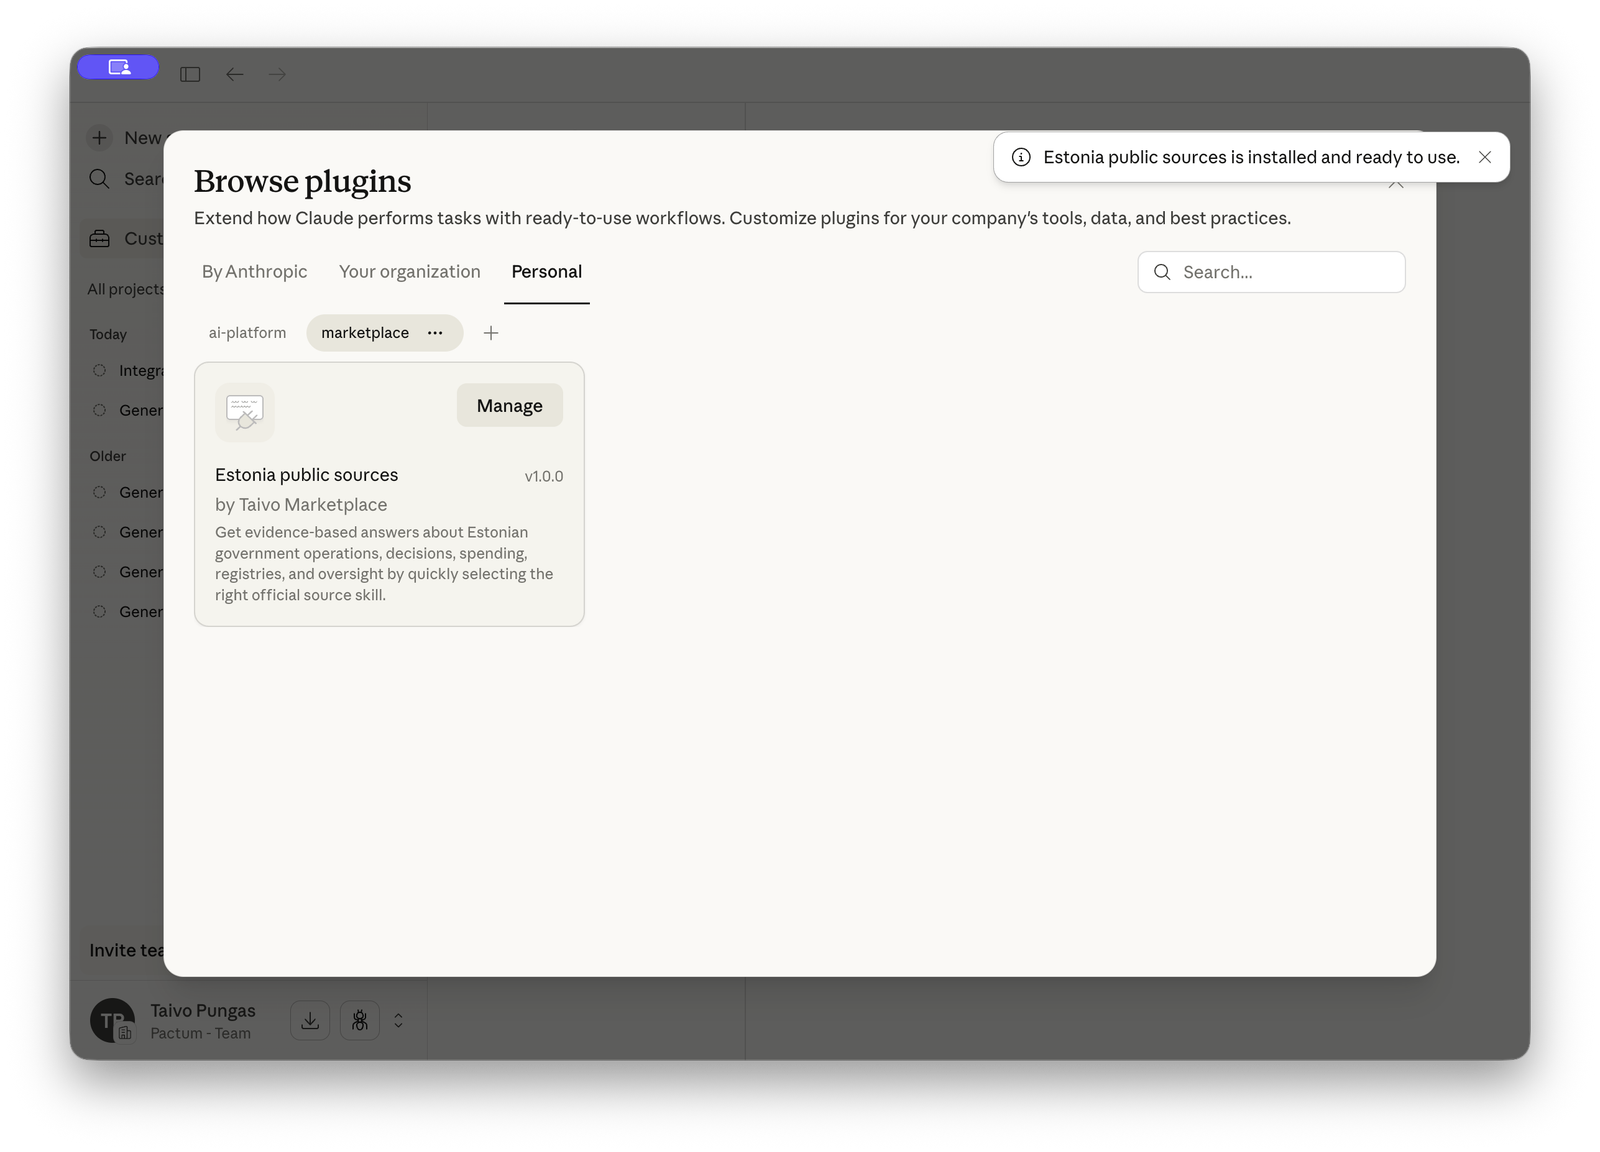Viewport: 1600px width, 1152px height.
Task: Switch to the By Anthropic tab
Action: pos(254,272)
